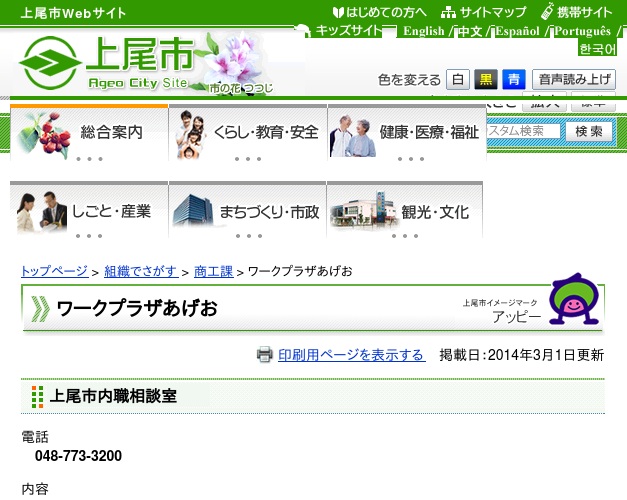Show the printable page via 印刷用ページを表示する

click(351, 355)
